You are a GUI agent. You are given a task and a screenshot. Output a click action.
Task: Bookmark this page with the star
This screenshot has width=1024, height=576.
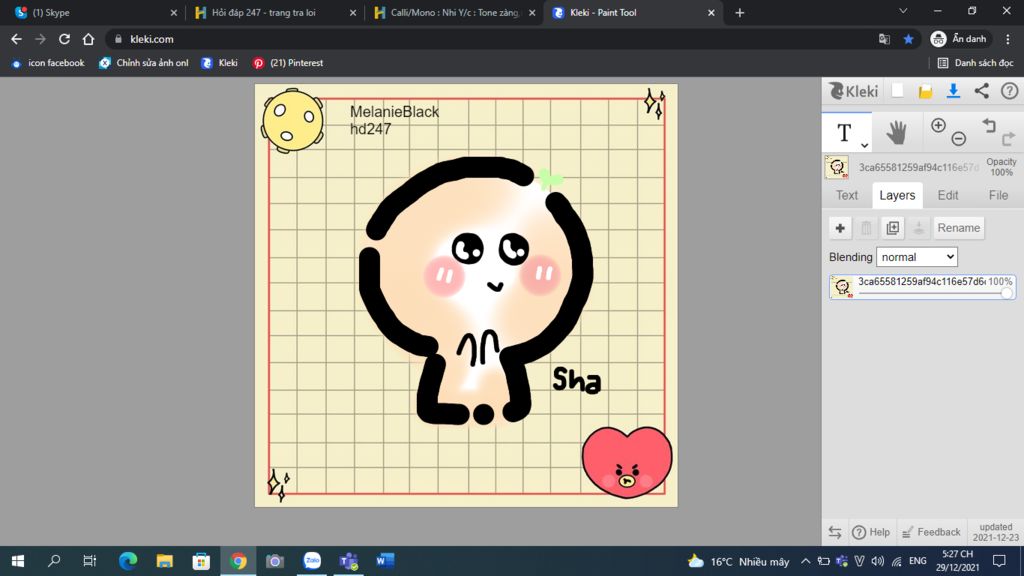click(x=908, y=39)
